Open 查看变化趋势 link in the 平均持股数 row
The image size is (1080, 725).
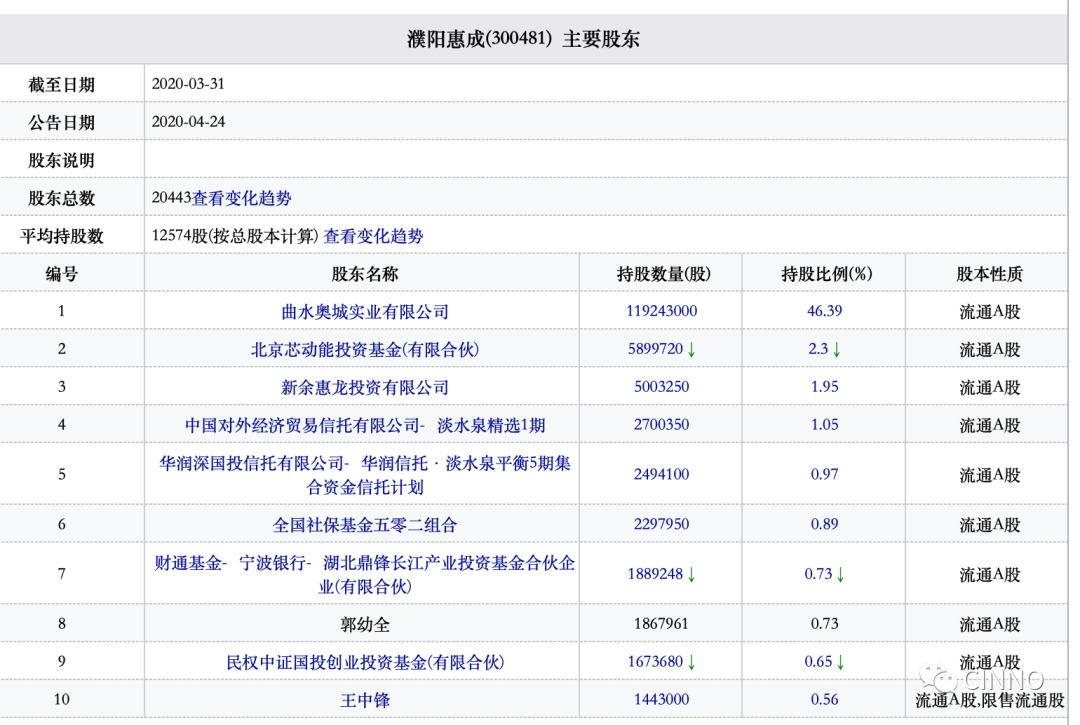point(373,236)
